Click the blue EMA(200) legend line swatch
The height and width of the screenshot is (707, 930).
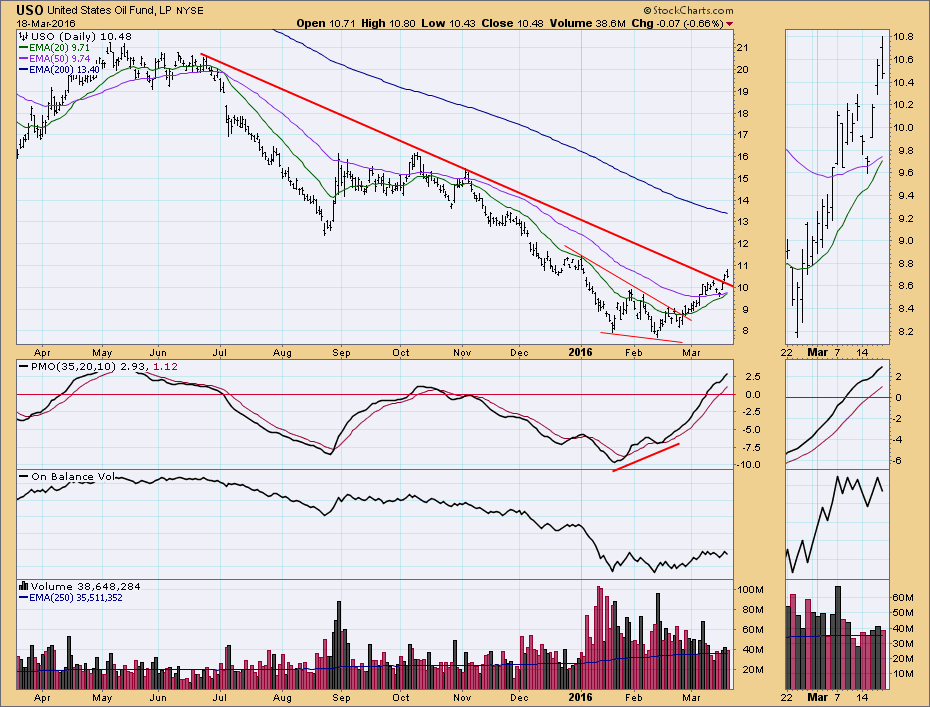23,70
